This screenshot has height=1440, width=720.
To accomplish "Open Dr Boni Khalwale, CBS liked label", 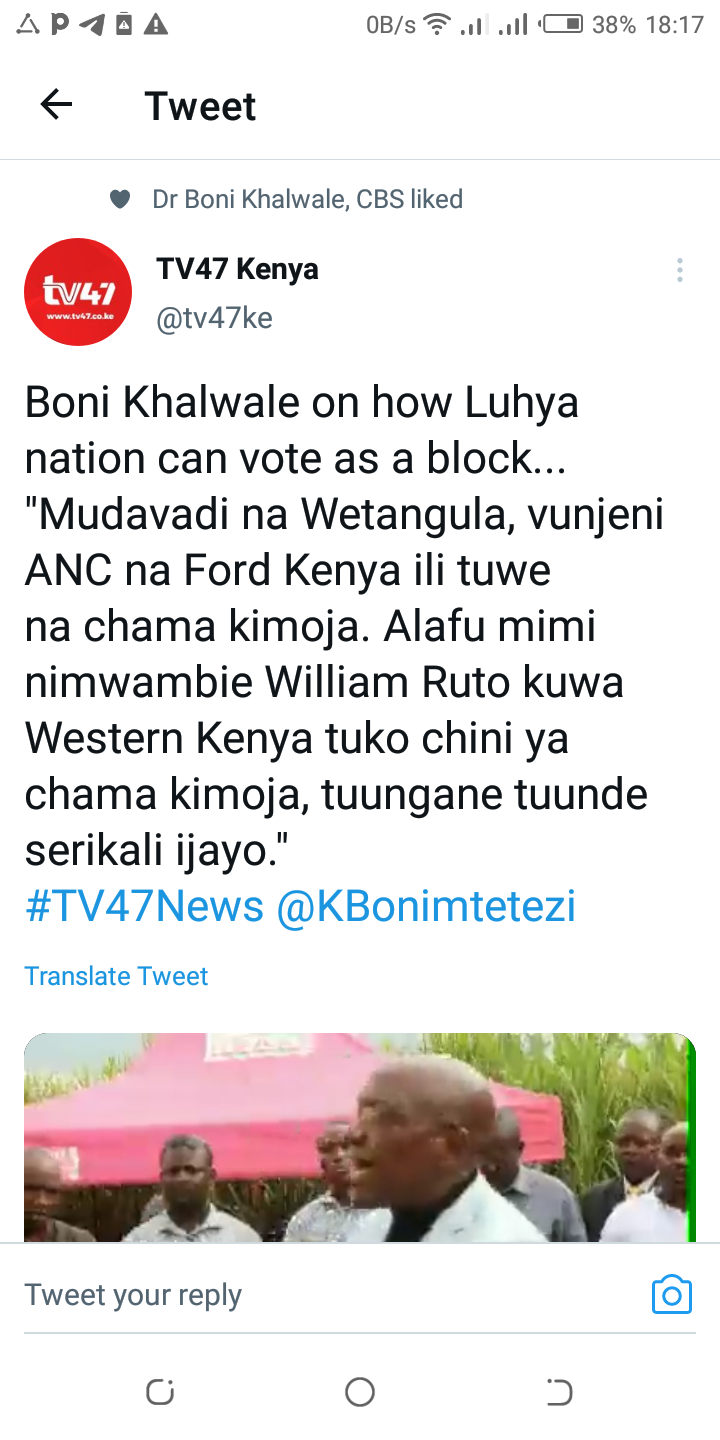I will click(307, 200).
